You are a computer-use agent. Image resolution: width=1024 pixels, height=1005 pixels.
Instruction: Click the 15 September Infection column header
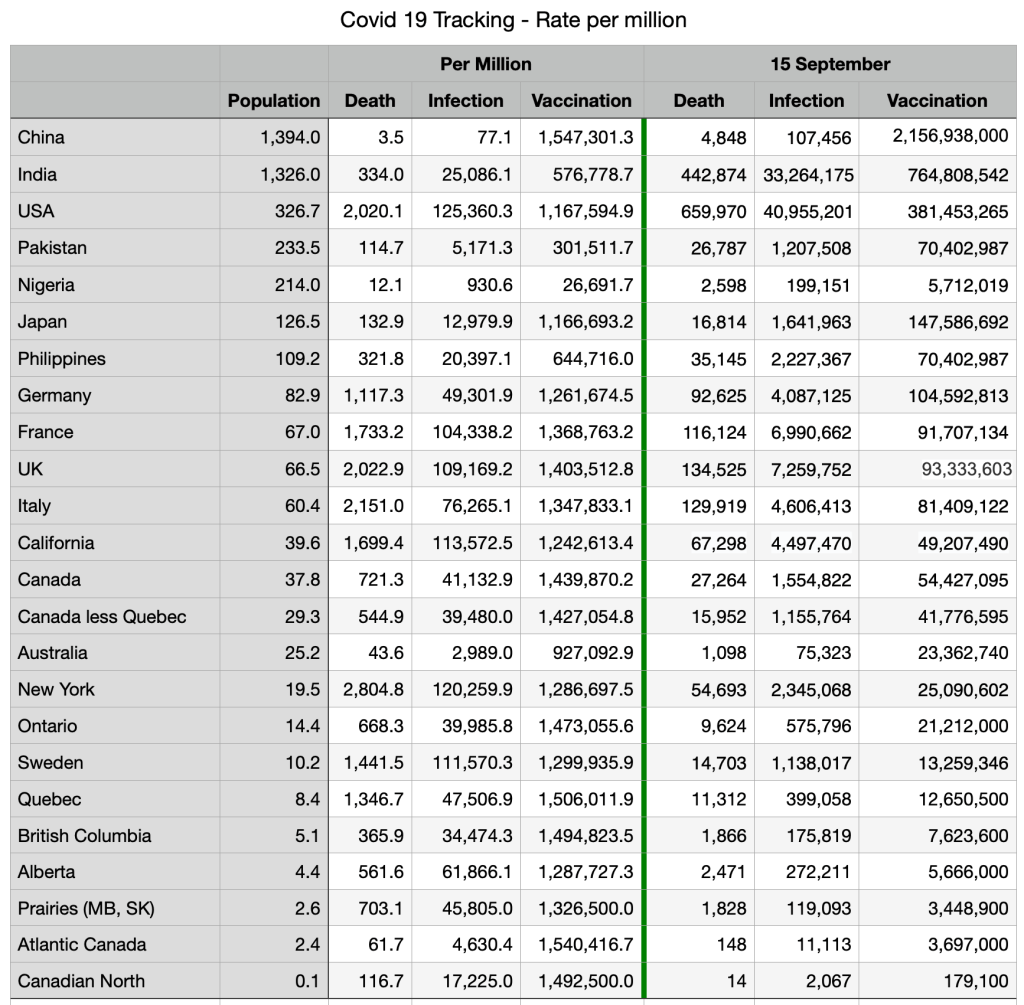click(x=806, y=101)
